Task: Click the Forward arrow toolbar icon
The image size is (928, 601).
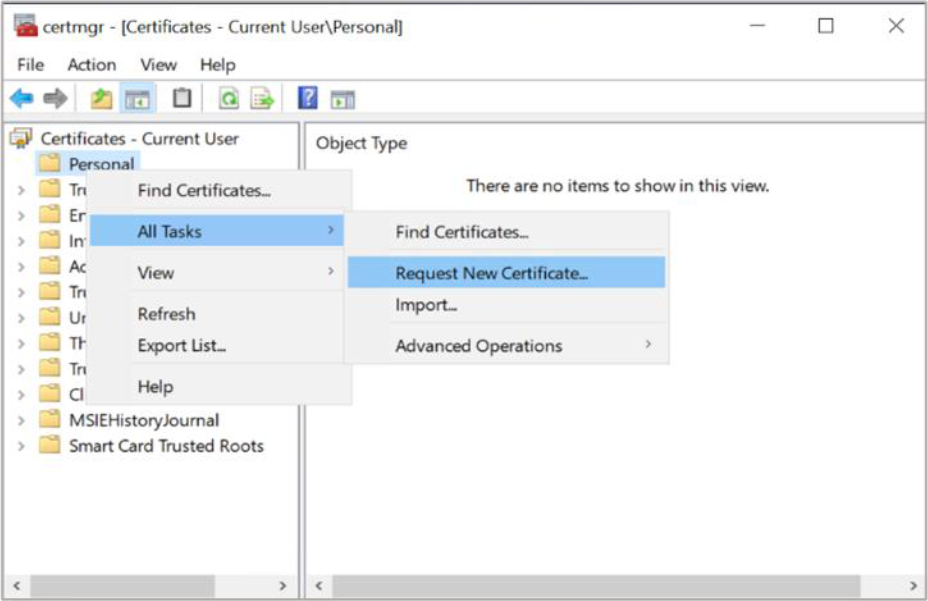Action: tap(56, 99)
